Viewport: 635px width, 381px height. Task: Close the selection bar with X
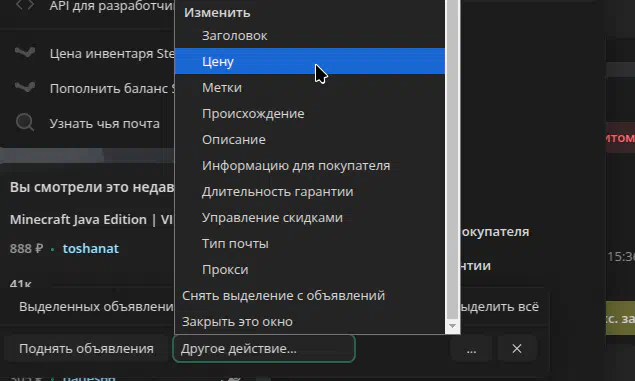517,349
